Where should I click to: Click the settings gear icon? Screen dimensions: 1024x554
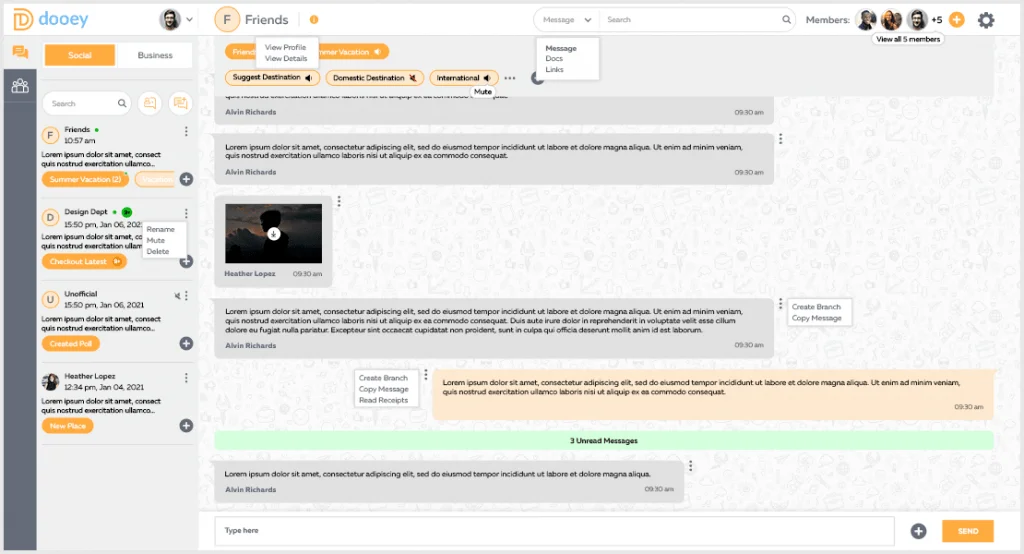[x=986, y=20]
